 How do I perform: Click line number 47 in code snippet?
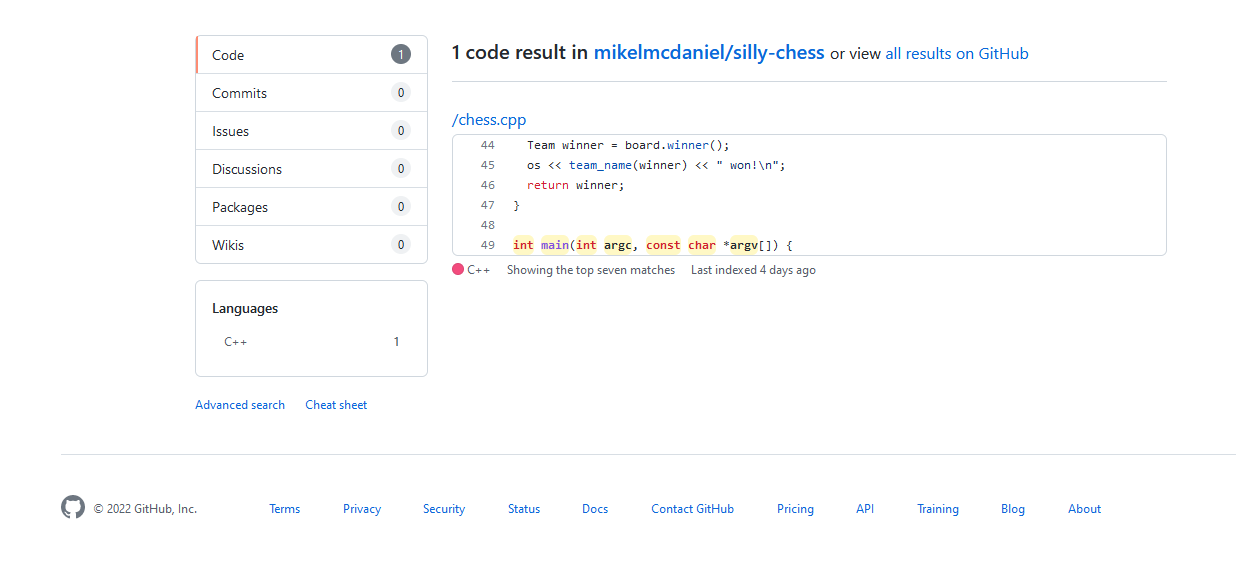point(487,205)
